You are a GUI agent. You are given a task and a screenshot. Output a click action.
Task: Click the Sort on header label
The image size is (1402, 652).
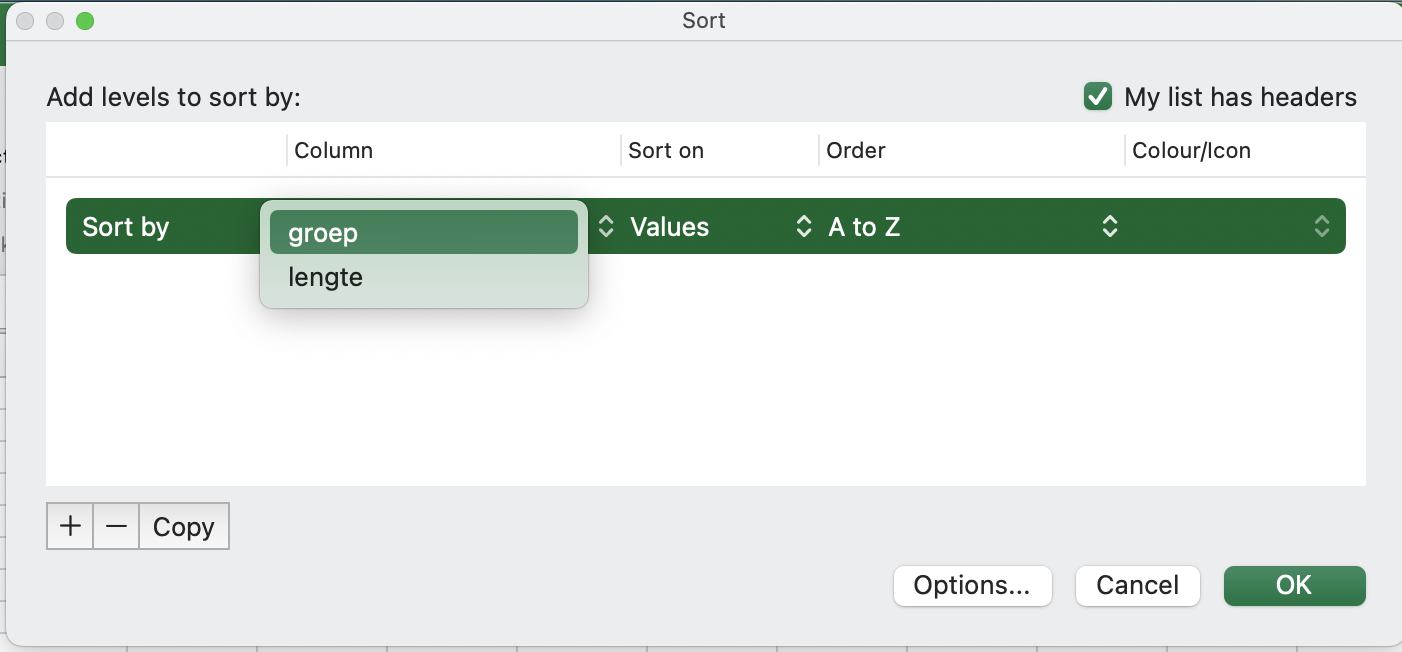pyautogui.click(x=666, y=151)
